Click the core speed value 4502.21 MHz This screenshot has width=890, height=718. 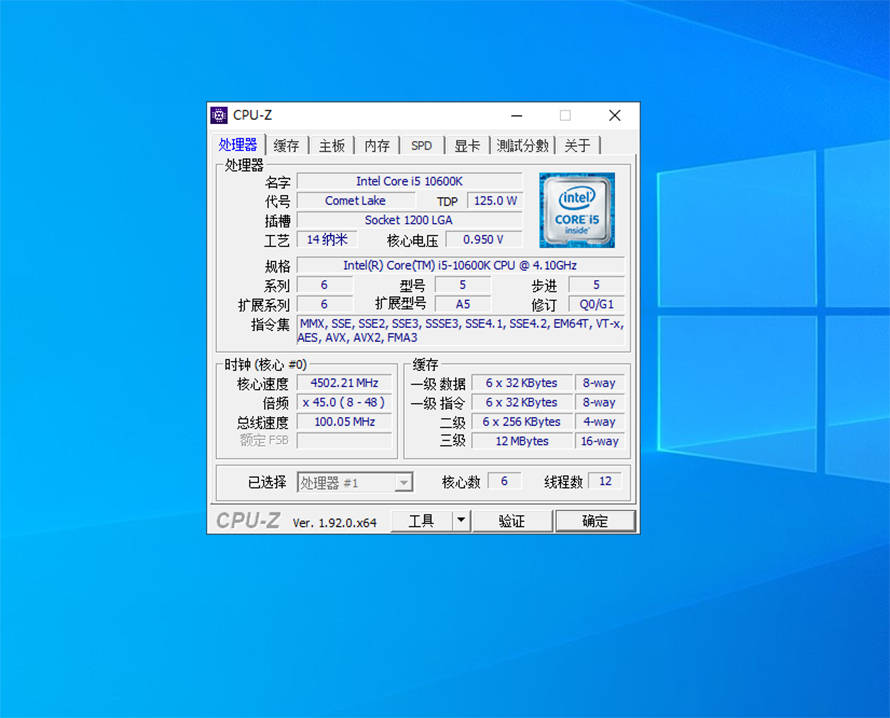(345, 383)
